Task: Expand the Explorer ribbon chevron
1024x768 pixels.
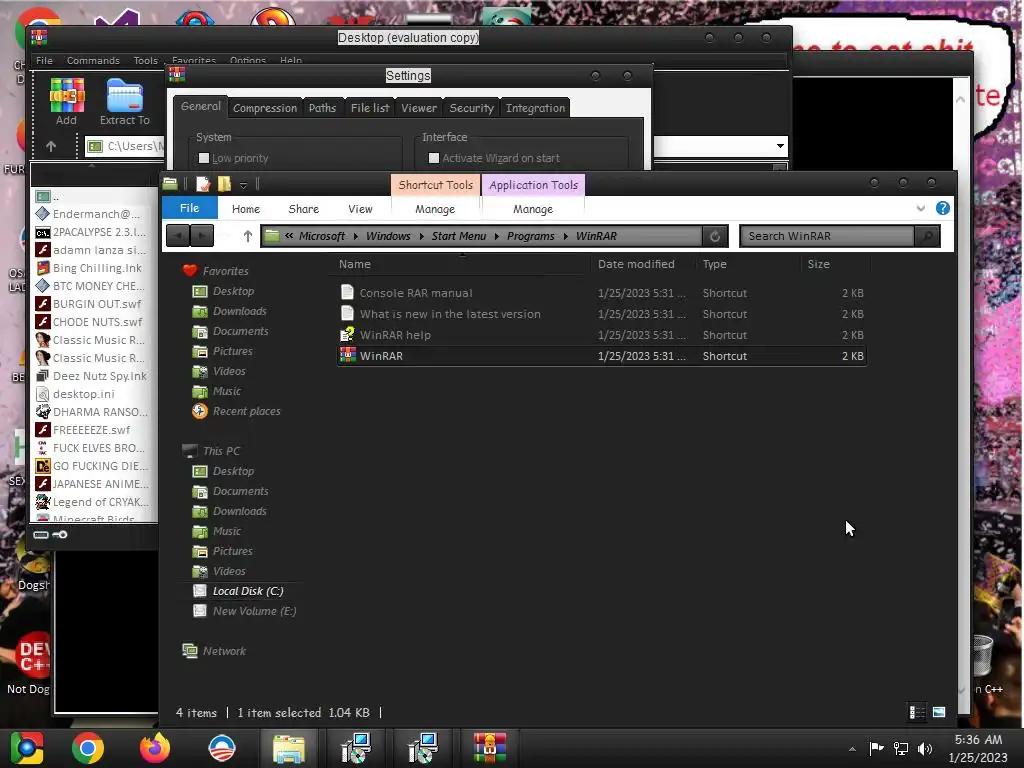Action: pyautogui.click(x=921, y=208)
